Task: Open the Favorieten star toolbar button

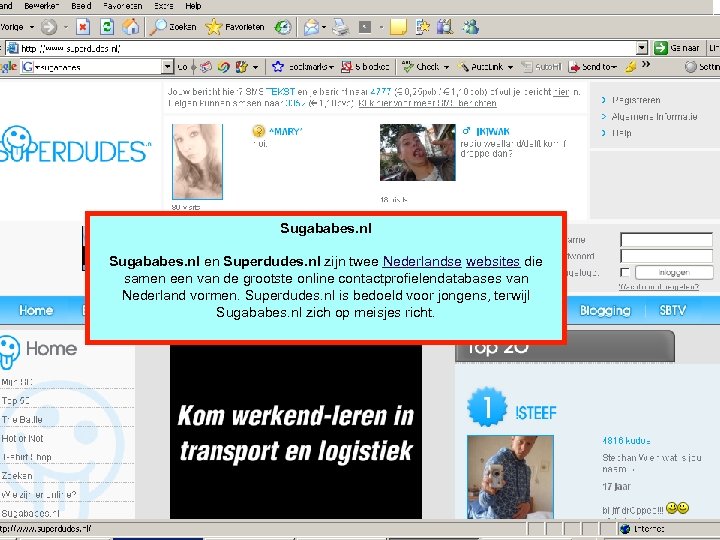Action: click(235, 27)
